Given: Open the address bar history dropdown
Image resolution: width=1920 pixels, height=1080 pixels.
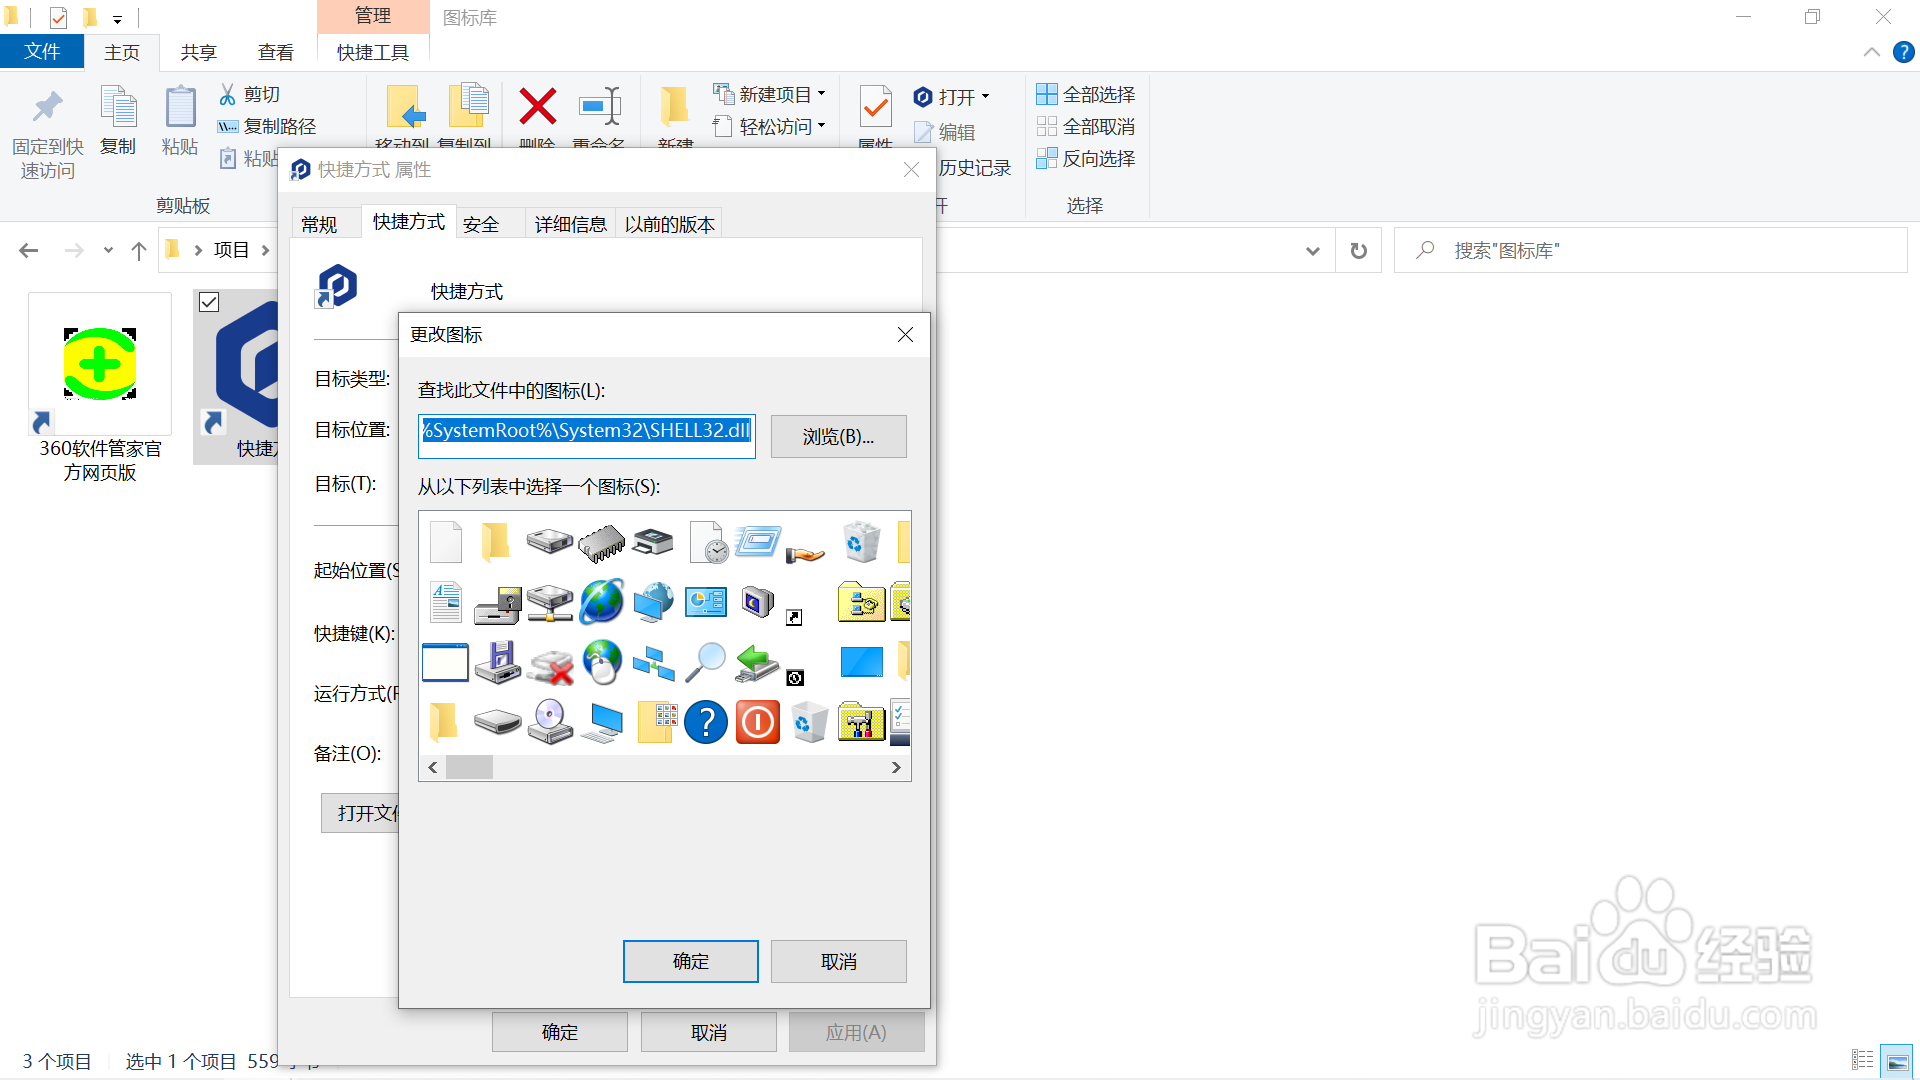Looking at the screenshot, I should tap(1312, 250).
